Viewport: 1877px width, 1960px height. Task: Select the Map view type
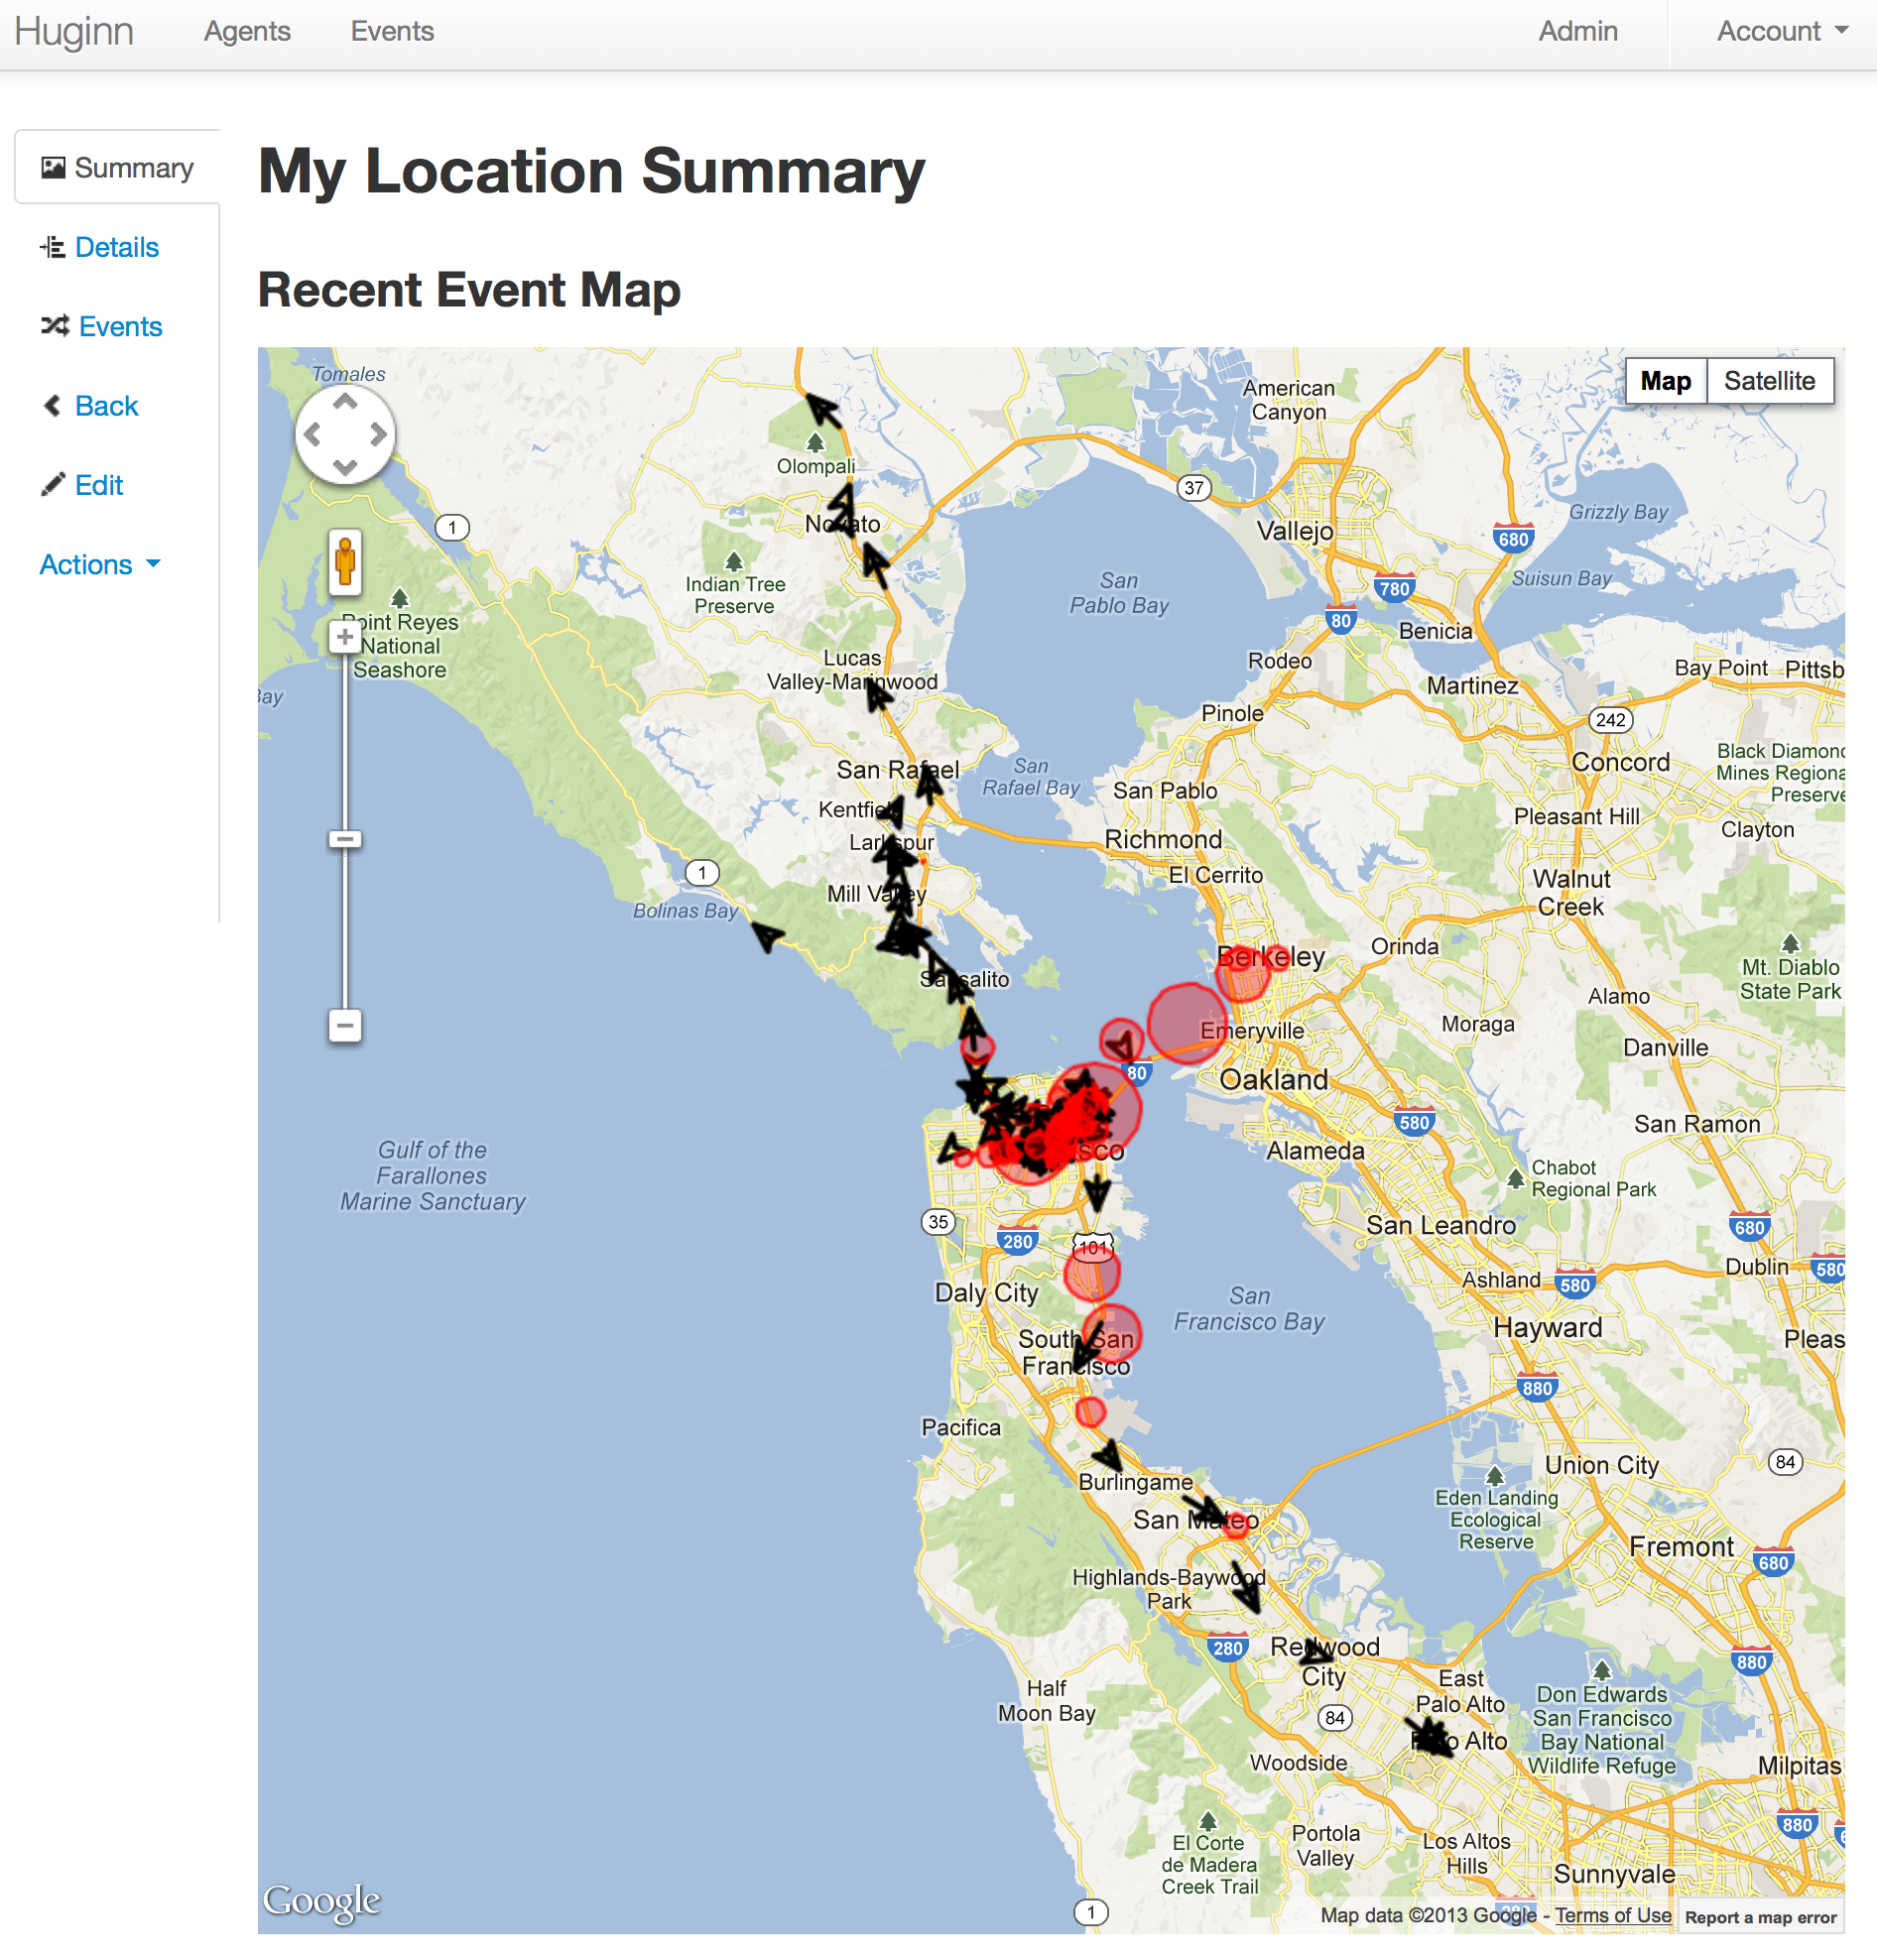coord(1665,381)
